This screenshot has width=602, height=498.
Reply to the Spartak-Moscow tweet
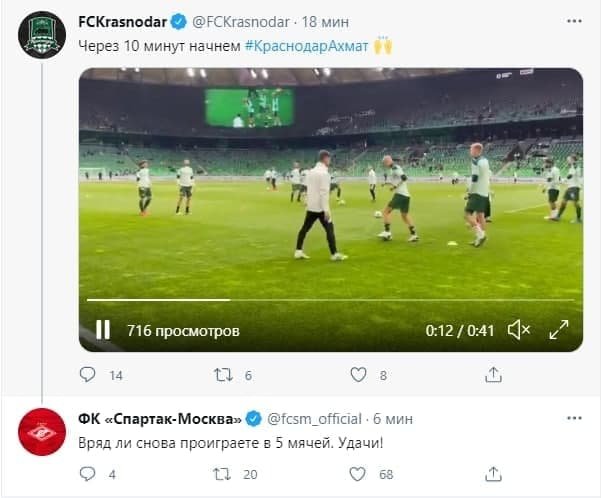pos(88,474)
